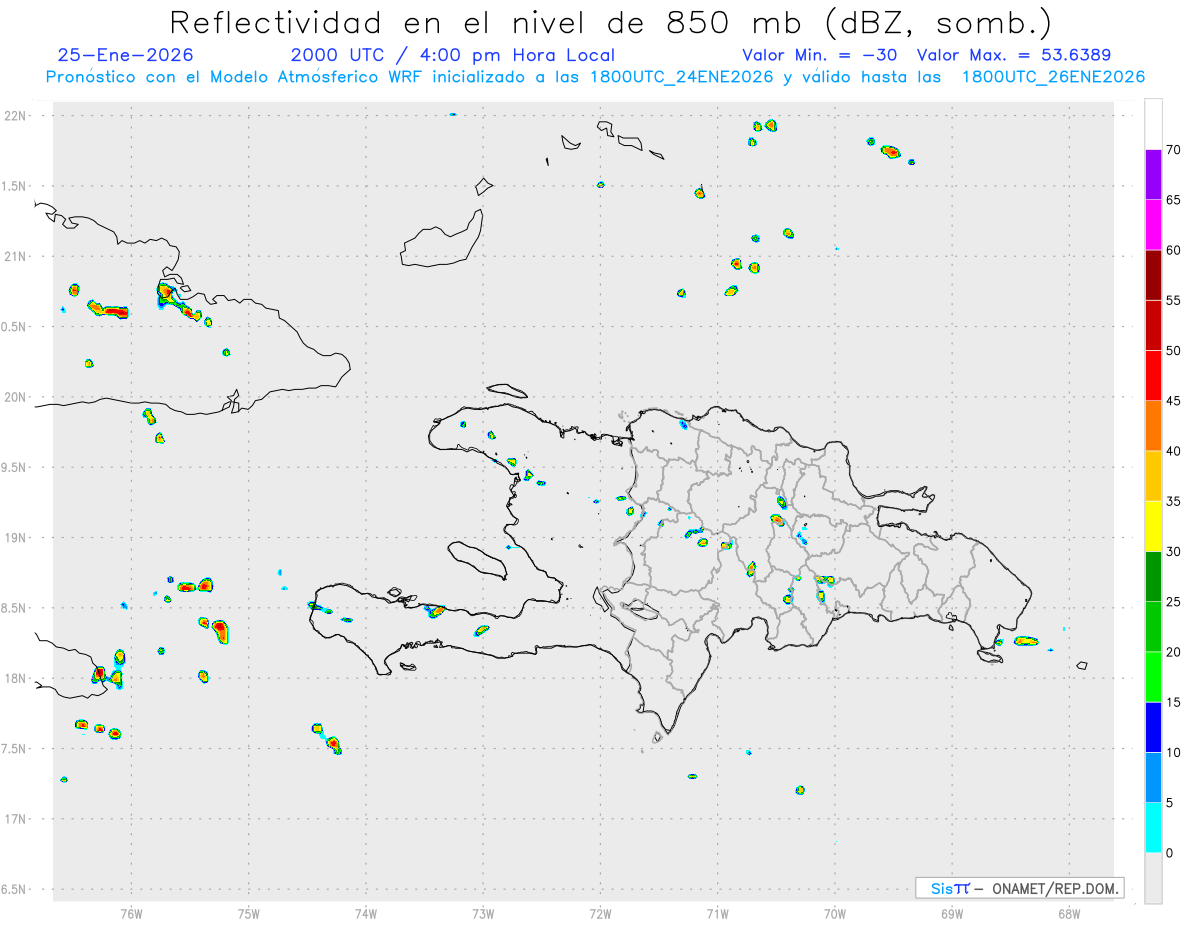The height and width of the screenshot is (927, 1200).
Task: Click the colorbar scale value '70'
Action: point(1174,150)
